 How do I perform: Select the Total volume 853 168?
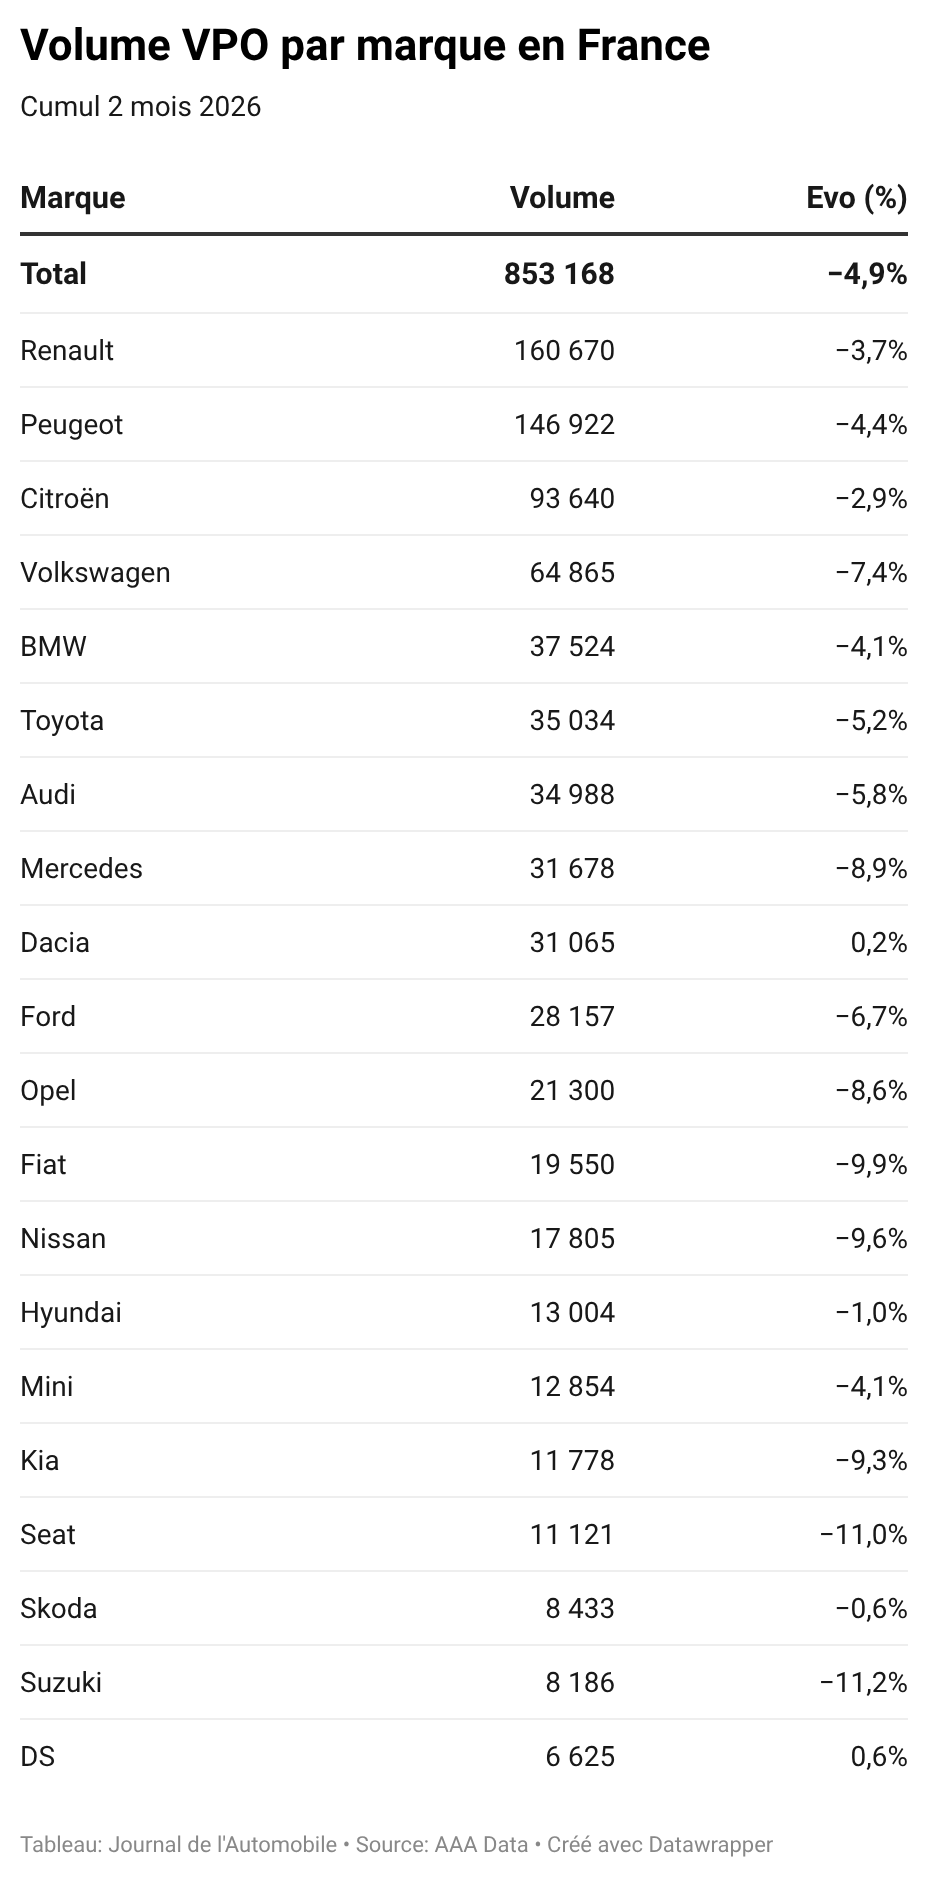(559, 274)
